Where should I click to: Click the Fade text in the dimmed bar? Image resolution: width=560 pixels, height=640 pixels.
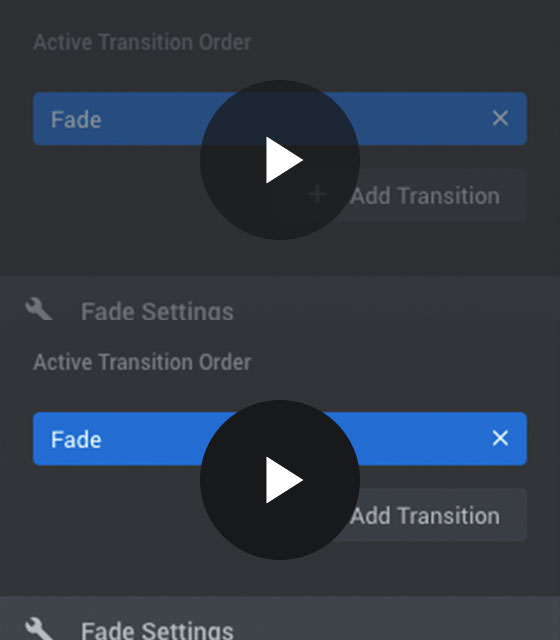(76, 120)
